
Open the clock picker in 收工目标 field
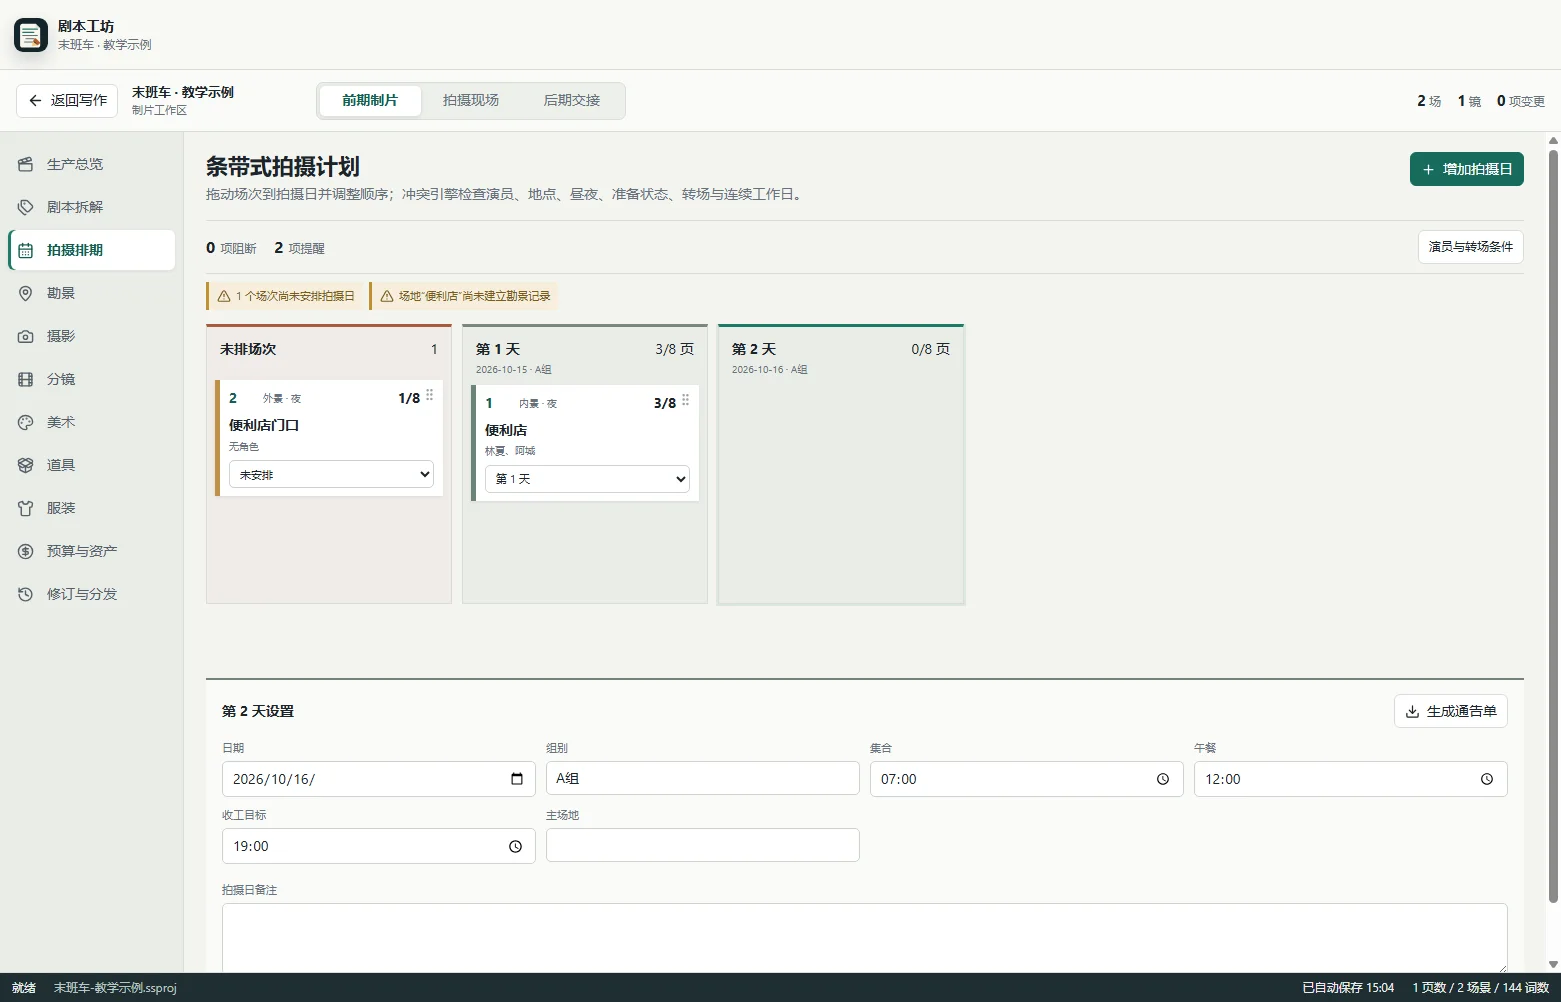[516, 846]
